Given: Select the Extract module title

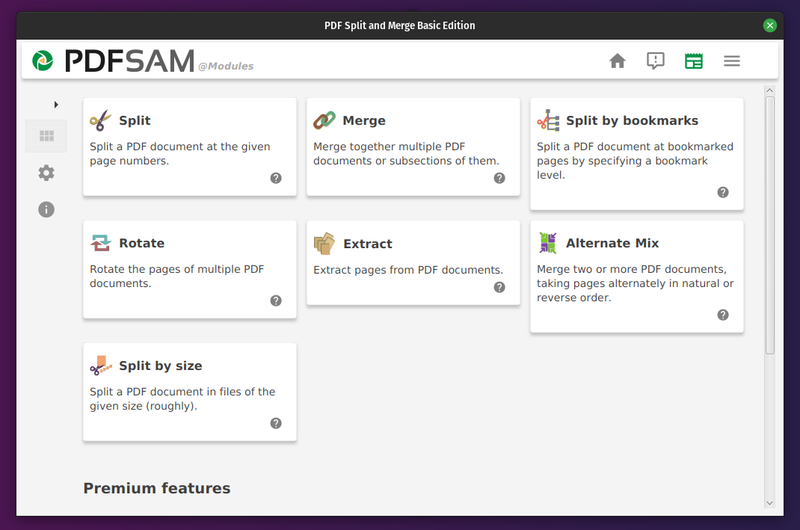Looking at the screenshot, I should coord(368,244).
